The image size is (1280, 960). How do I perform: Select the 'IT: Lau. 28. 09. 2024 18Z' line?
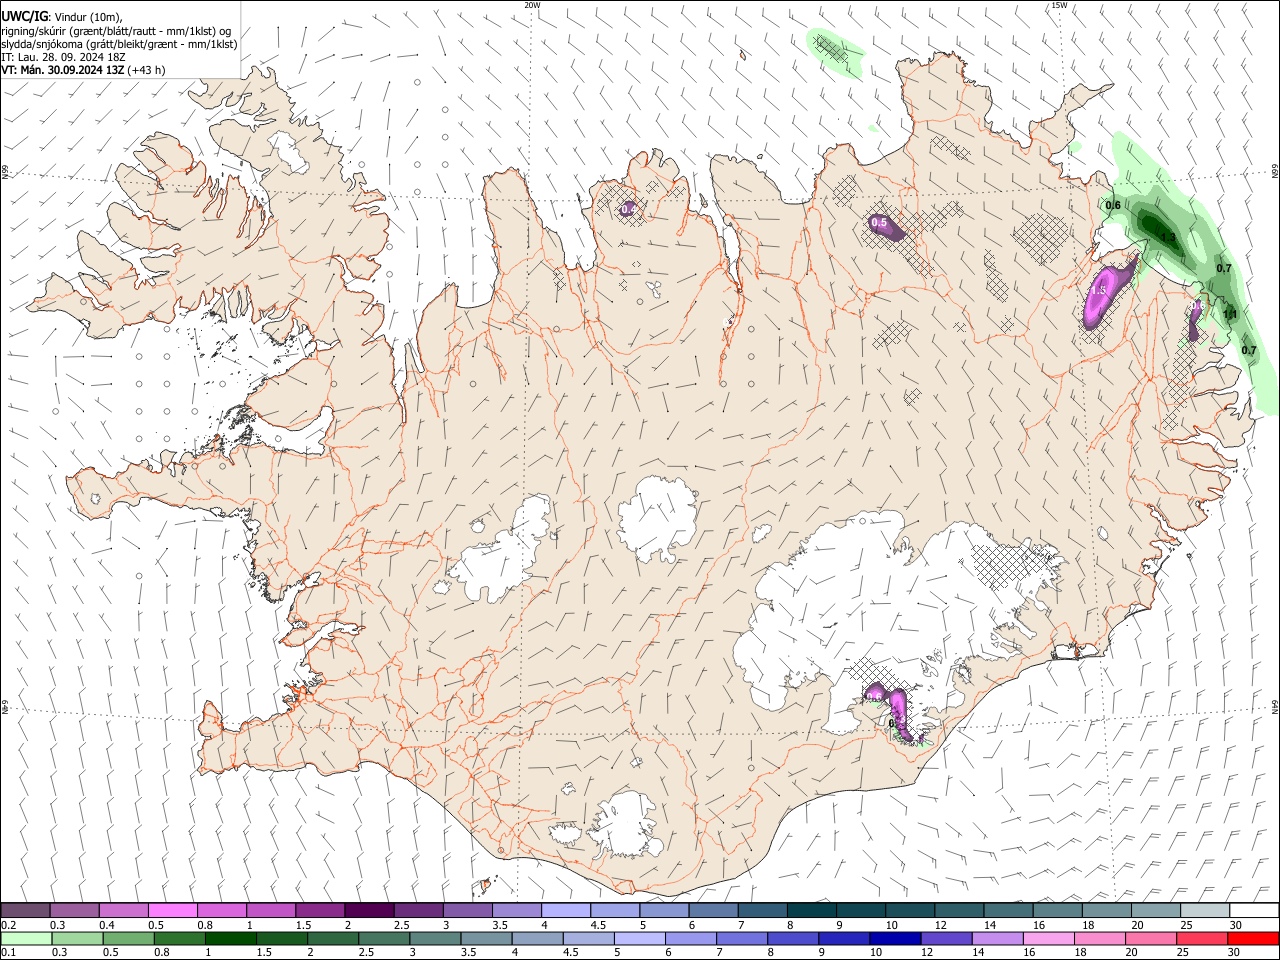[63, 57]
